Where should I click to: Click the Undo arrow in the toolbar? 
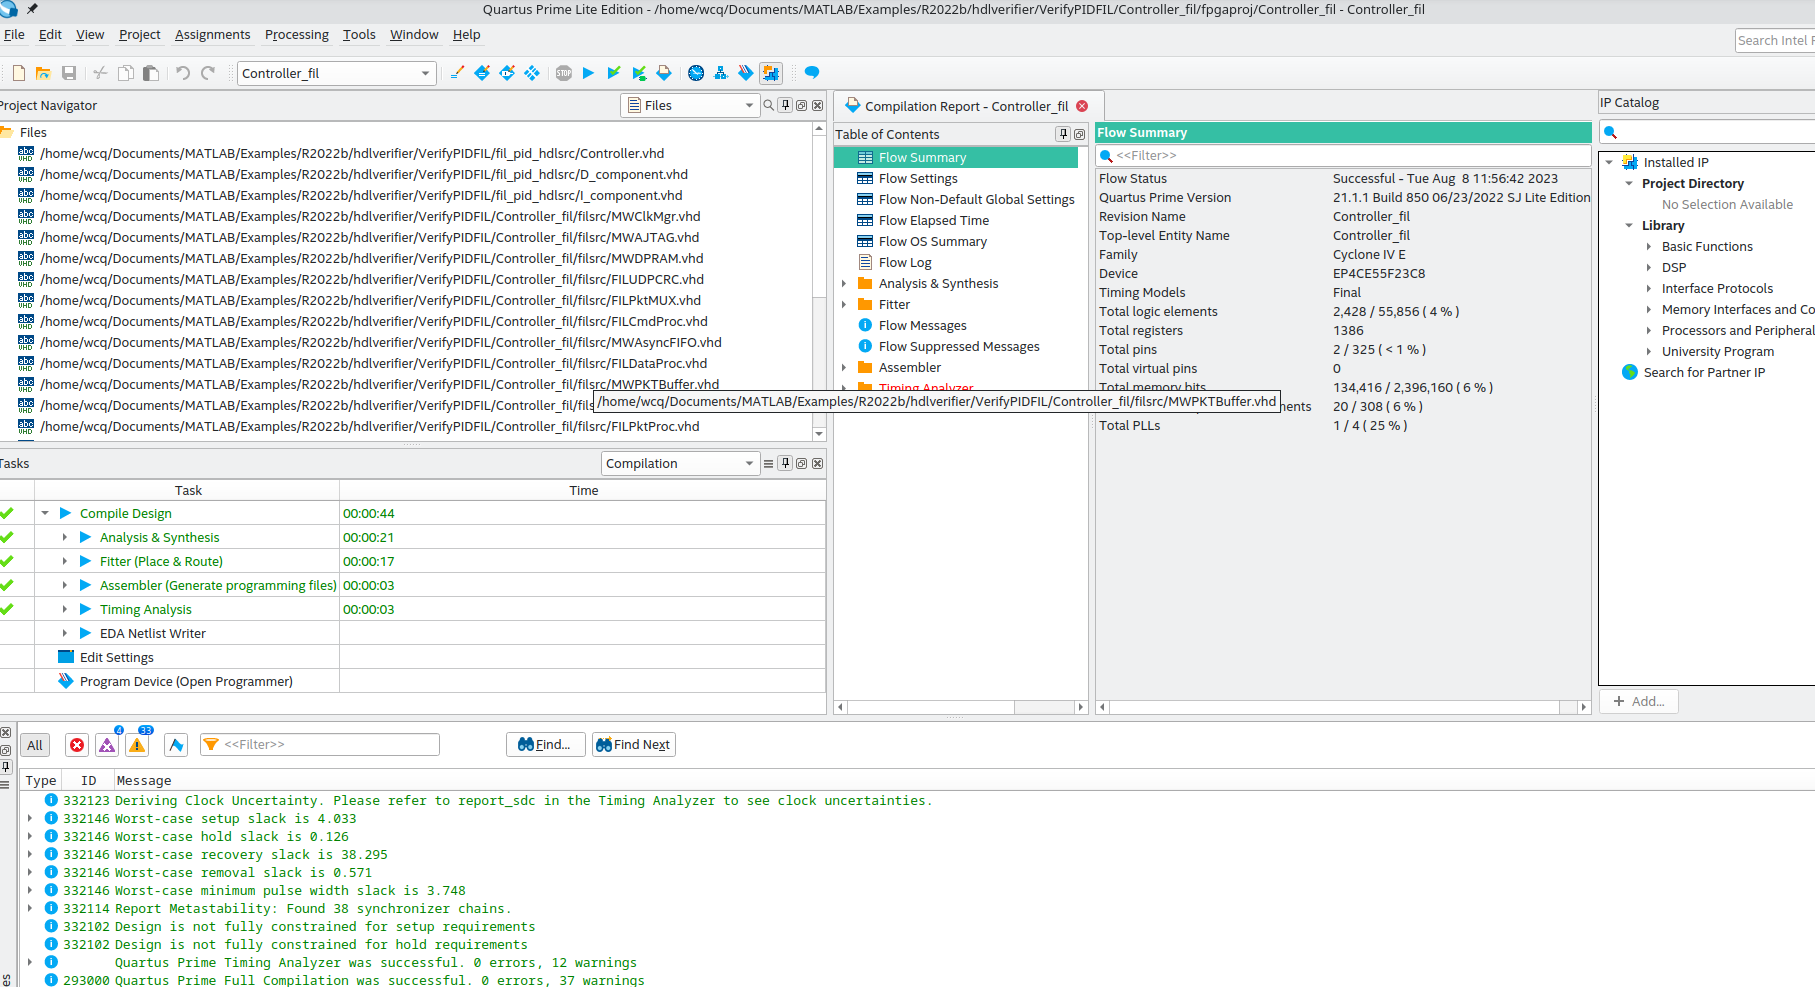(x=182, y=73)
